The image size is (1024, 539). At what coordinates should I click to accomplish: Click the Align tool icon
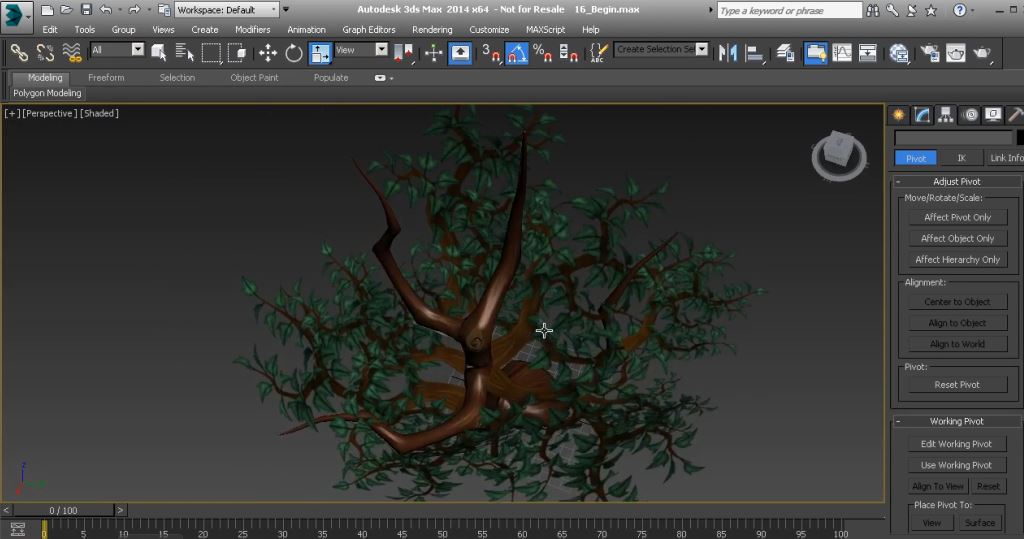point(754,52)
